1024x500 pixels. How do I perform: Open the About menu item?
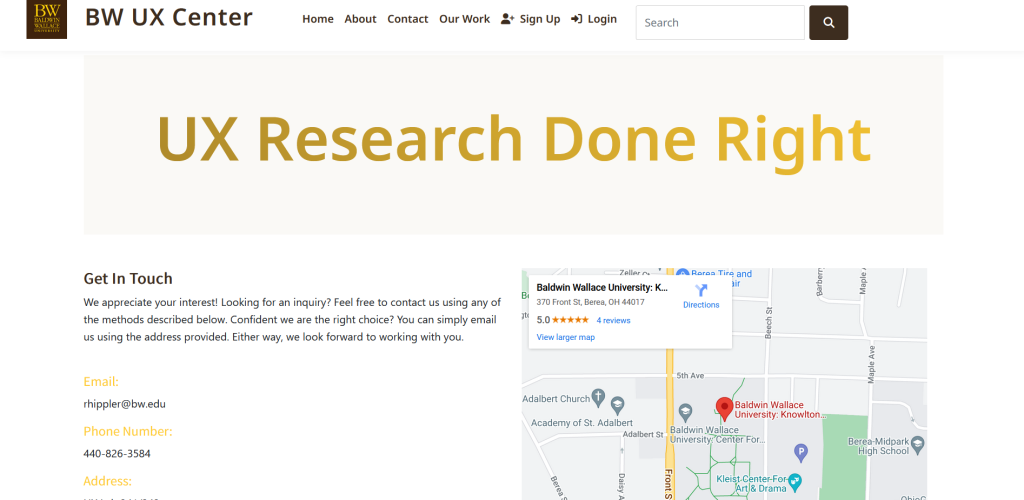point(360,19)
